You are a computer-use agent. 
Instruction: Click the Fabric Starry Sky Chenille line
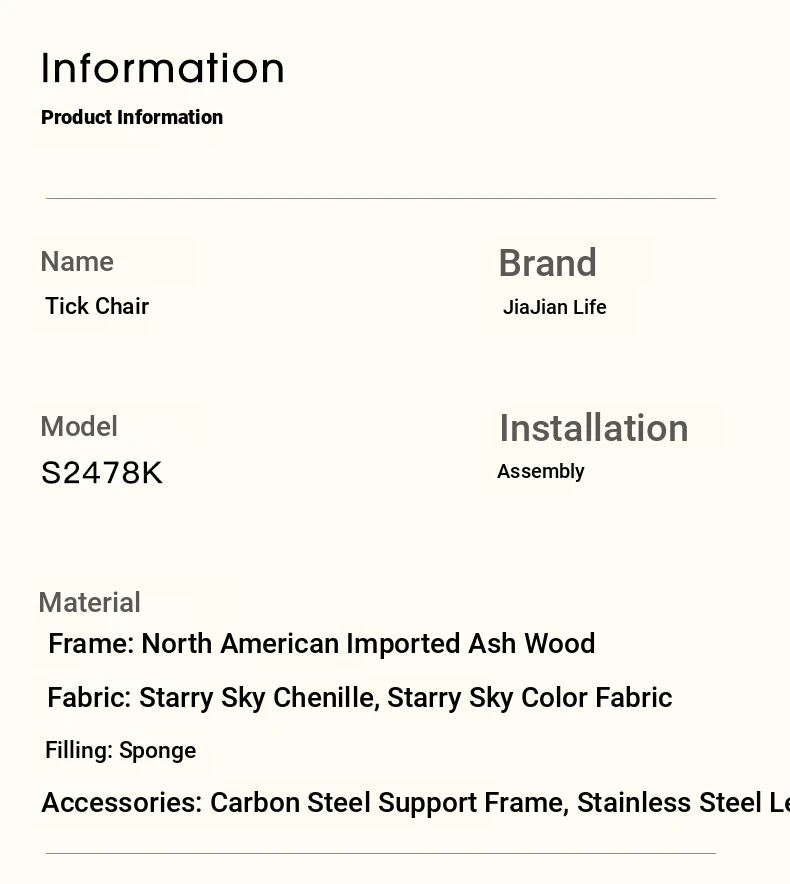(x=360, y=698)
